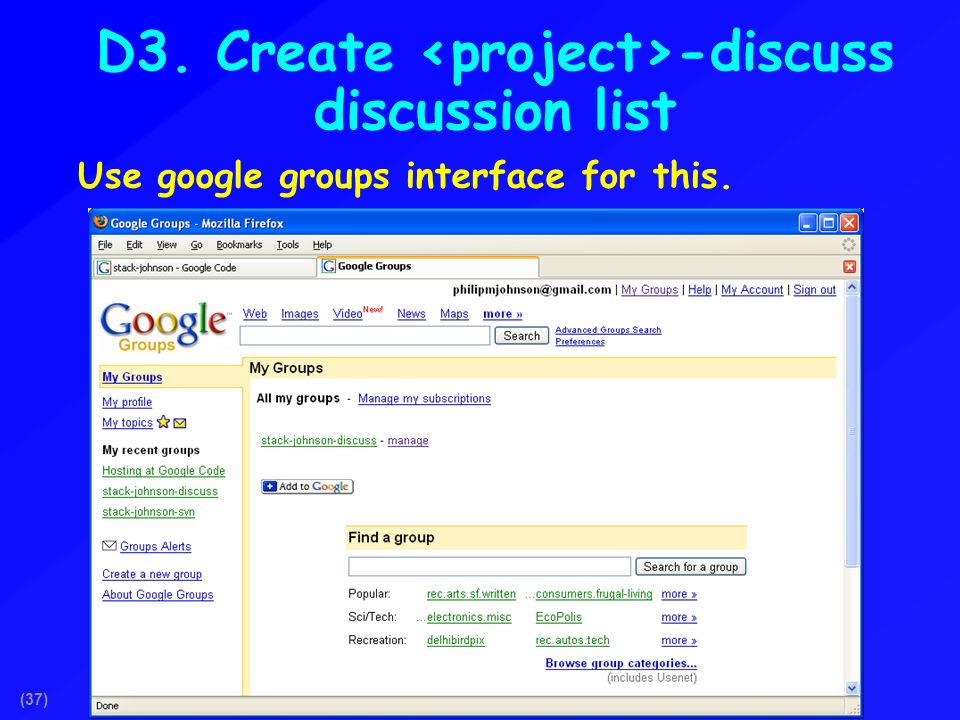Click the scrollbar down arrow
This screenshot has height=720, width=960.
click(x=852, y=688)
